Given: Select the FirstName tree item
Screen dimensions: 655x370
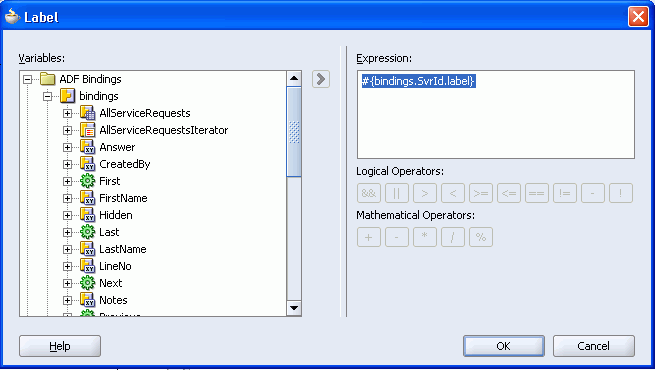Looking at the screenshot, I should click(x=123, y=198).
